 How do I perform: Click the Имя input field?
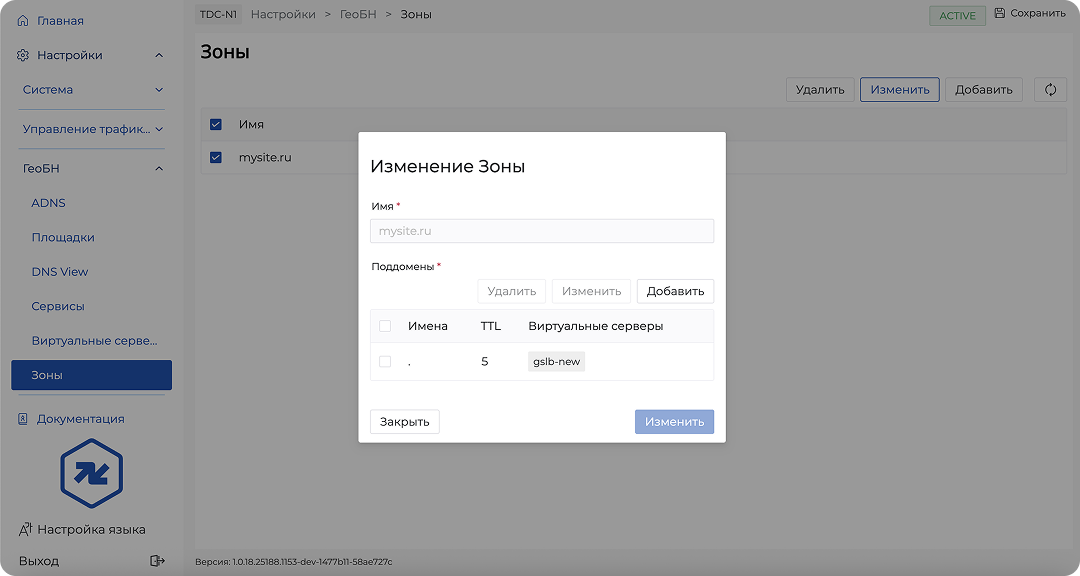point(541,231)
